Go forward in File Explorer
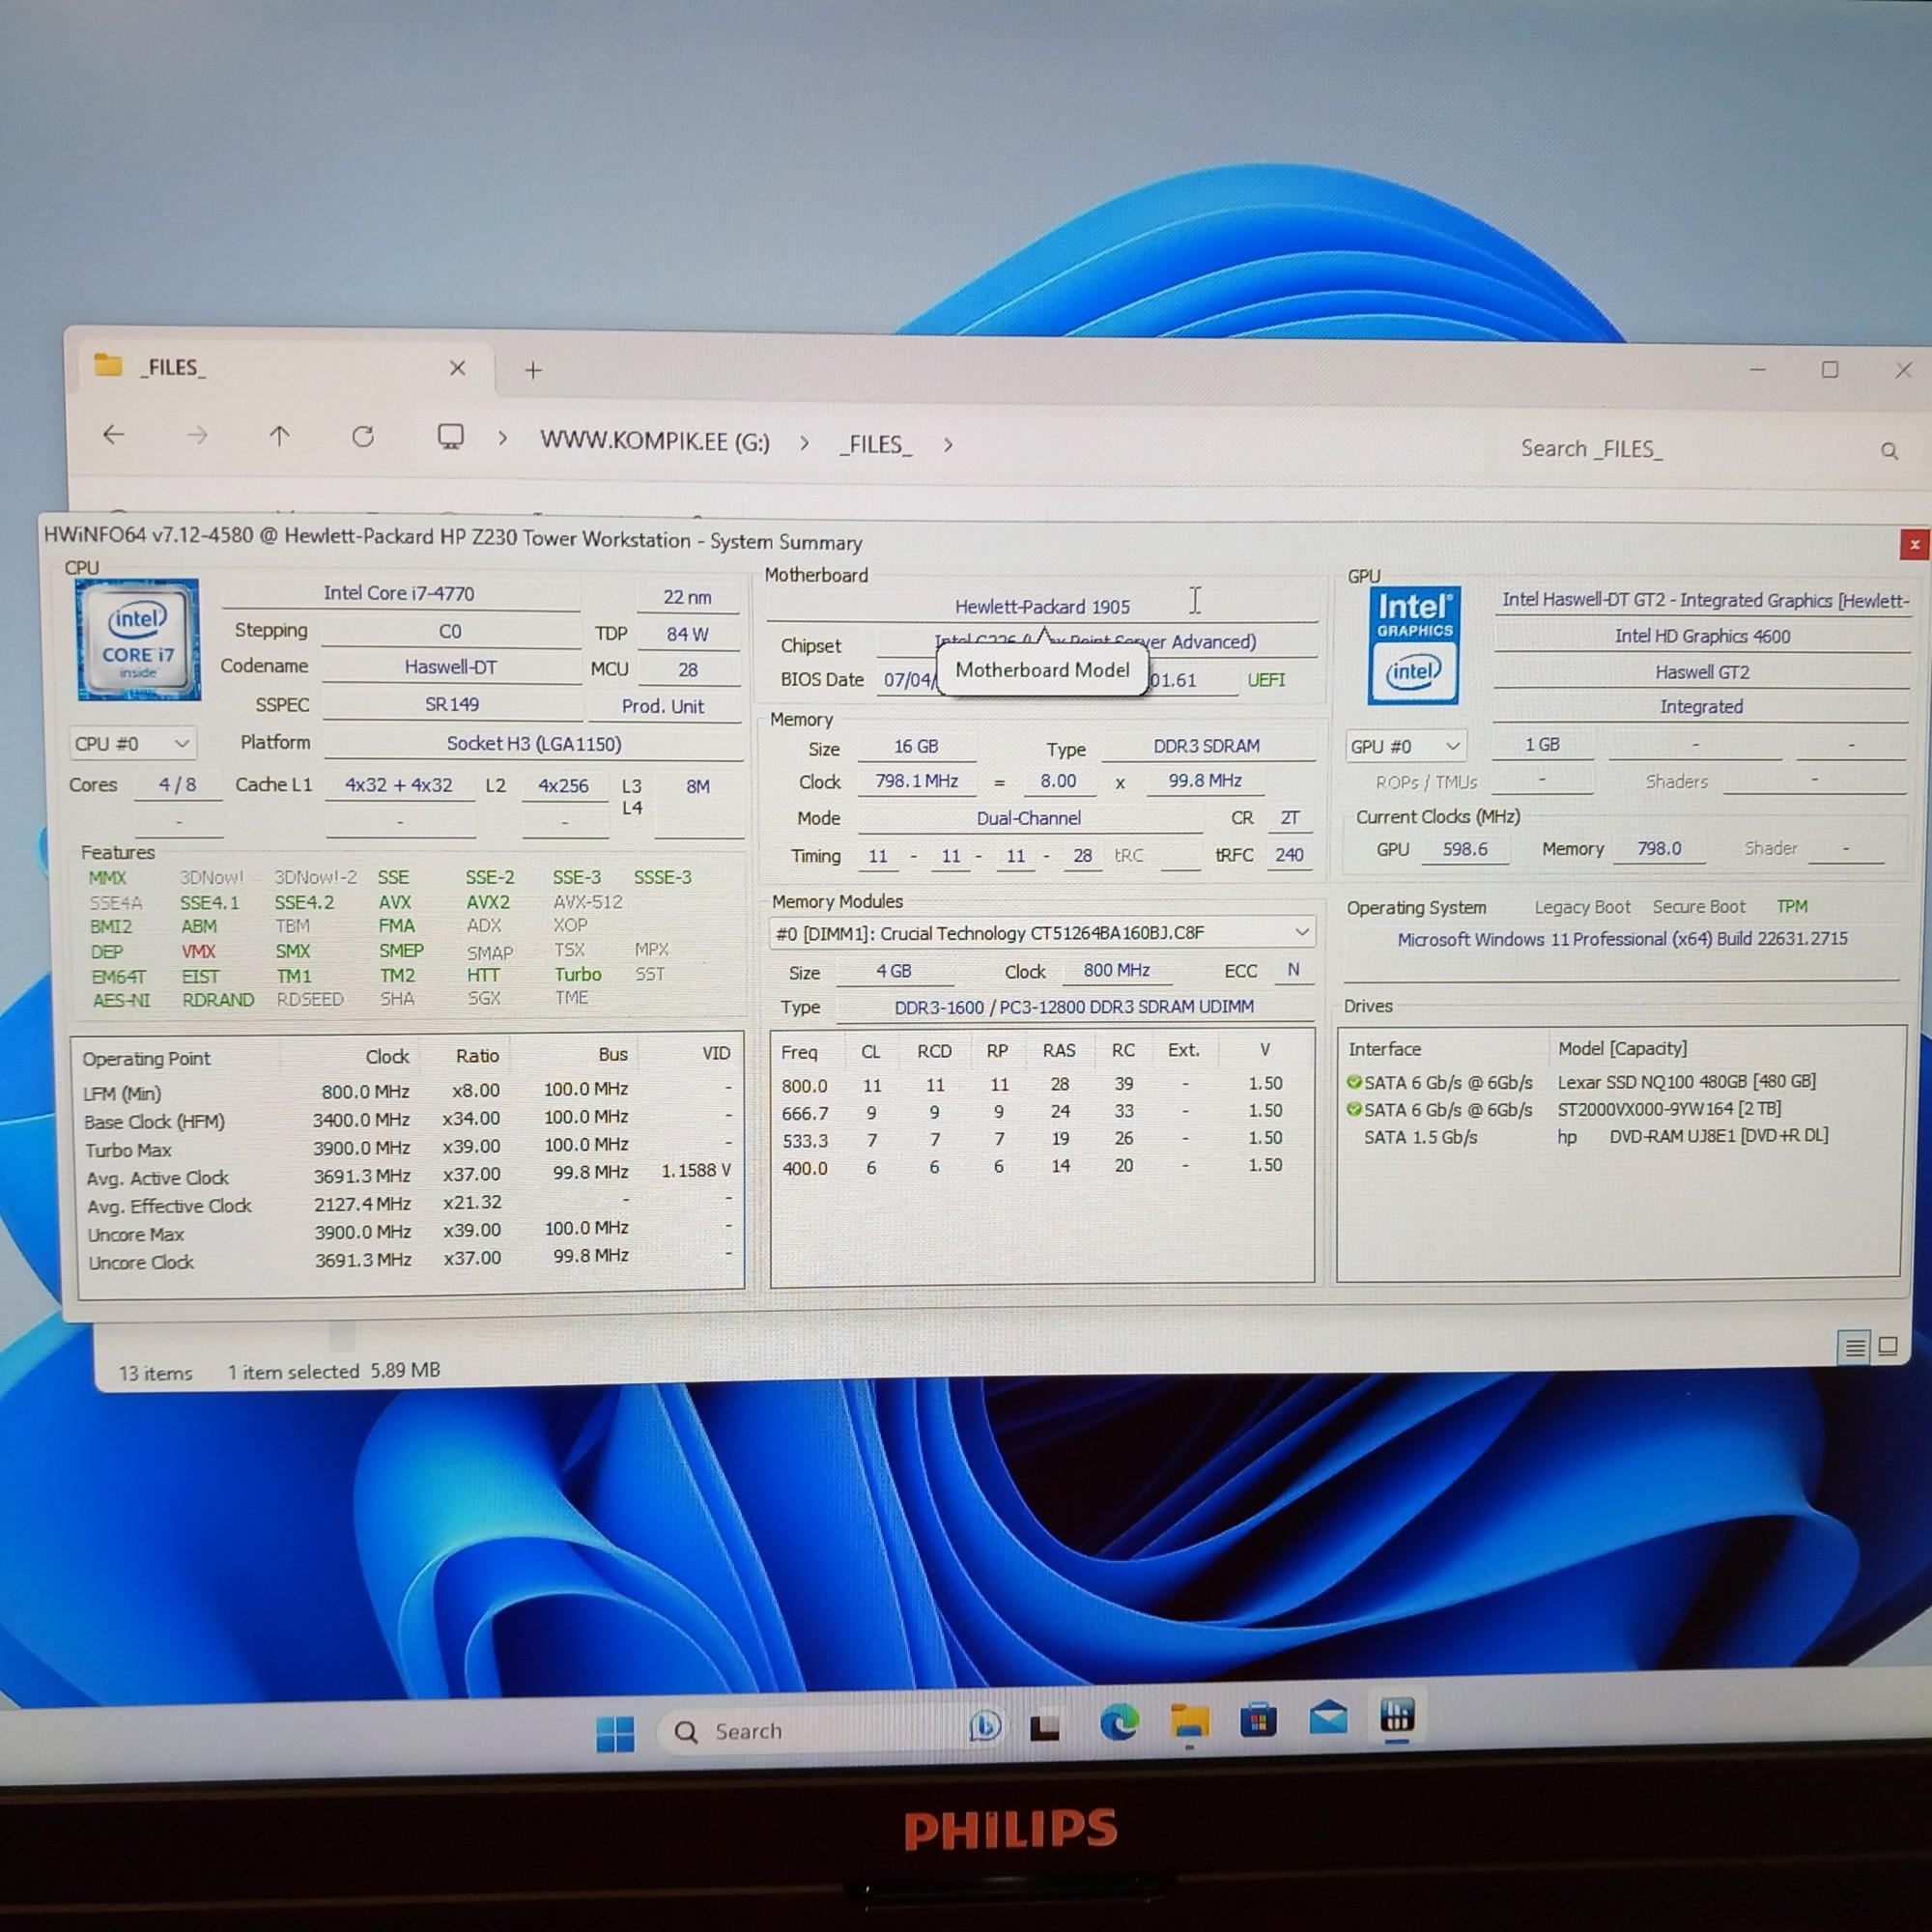 (x=197, y=435)
